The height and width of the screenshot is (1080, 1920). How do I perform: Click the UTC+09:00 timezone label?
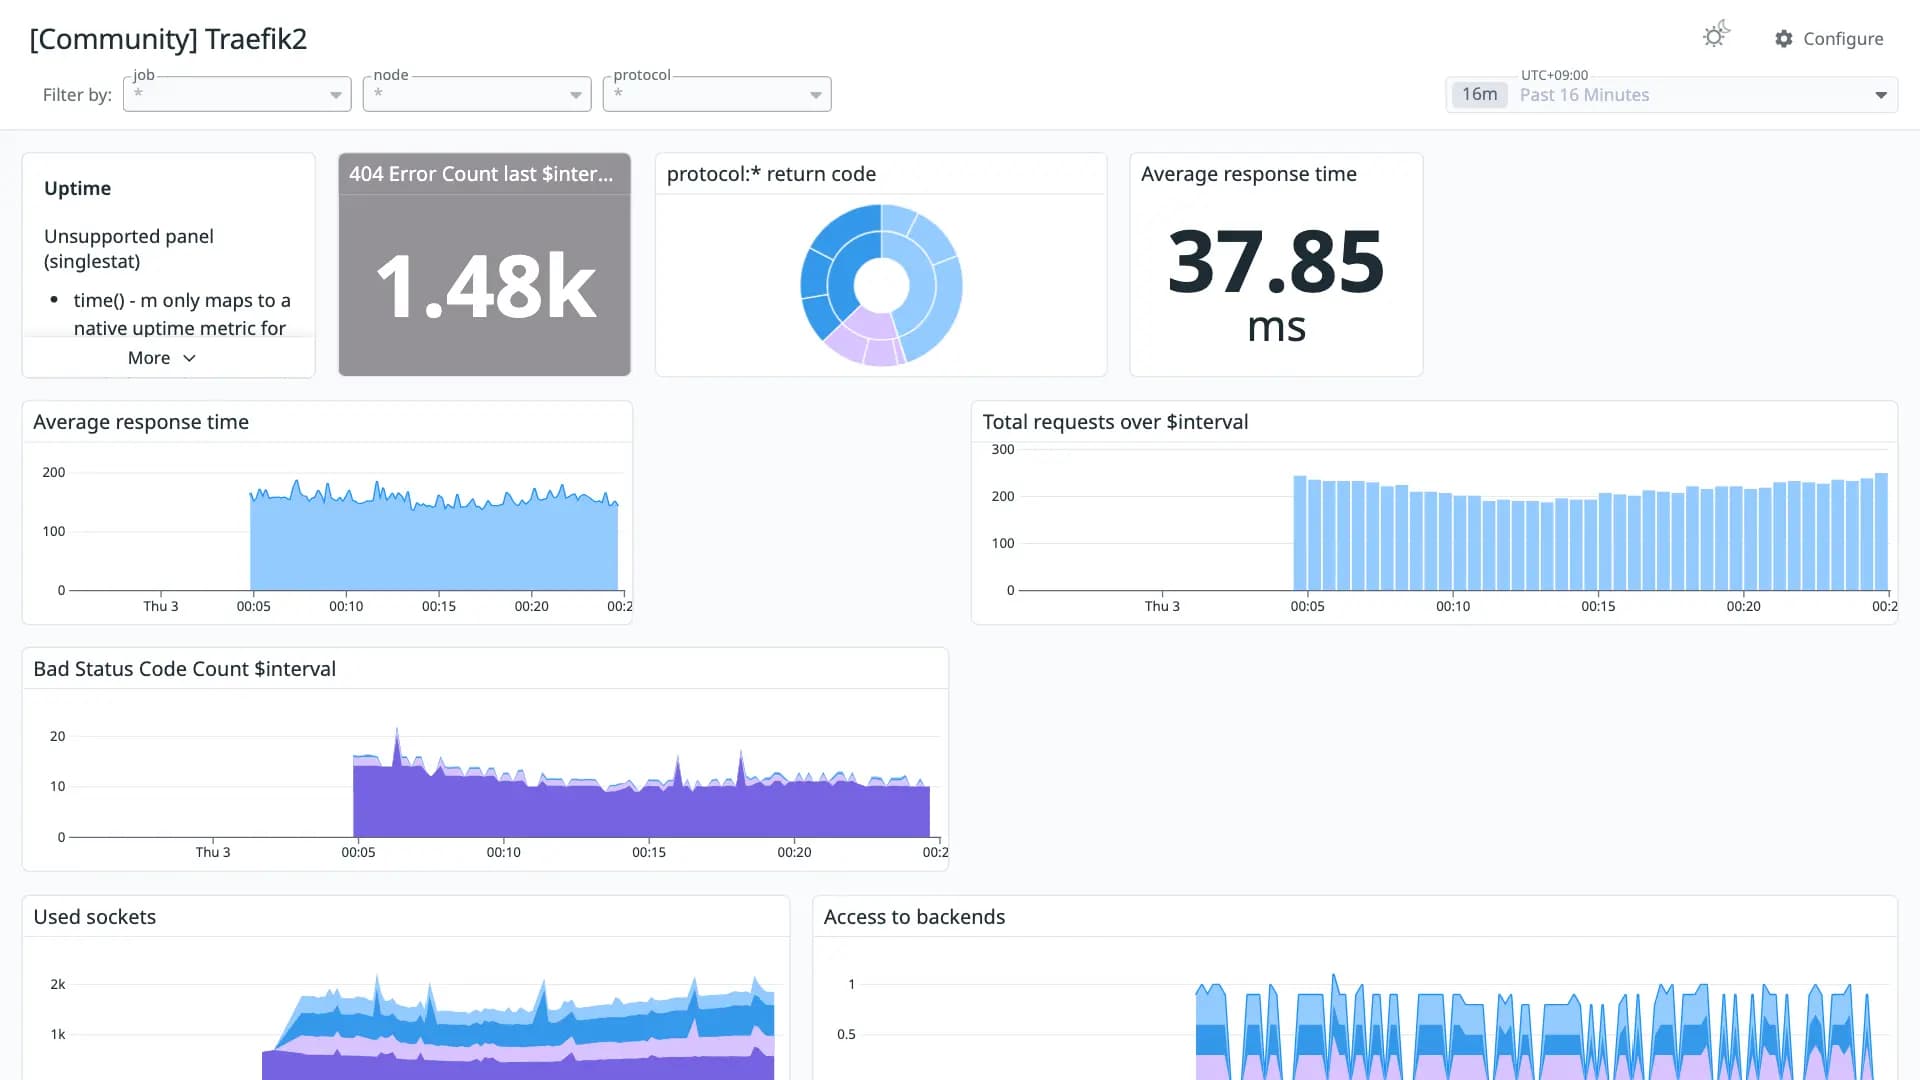1554,75
